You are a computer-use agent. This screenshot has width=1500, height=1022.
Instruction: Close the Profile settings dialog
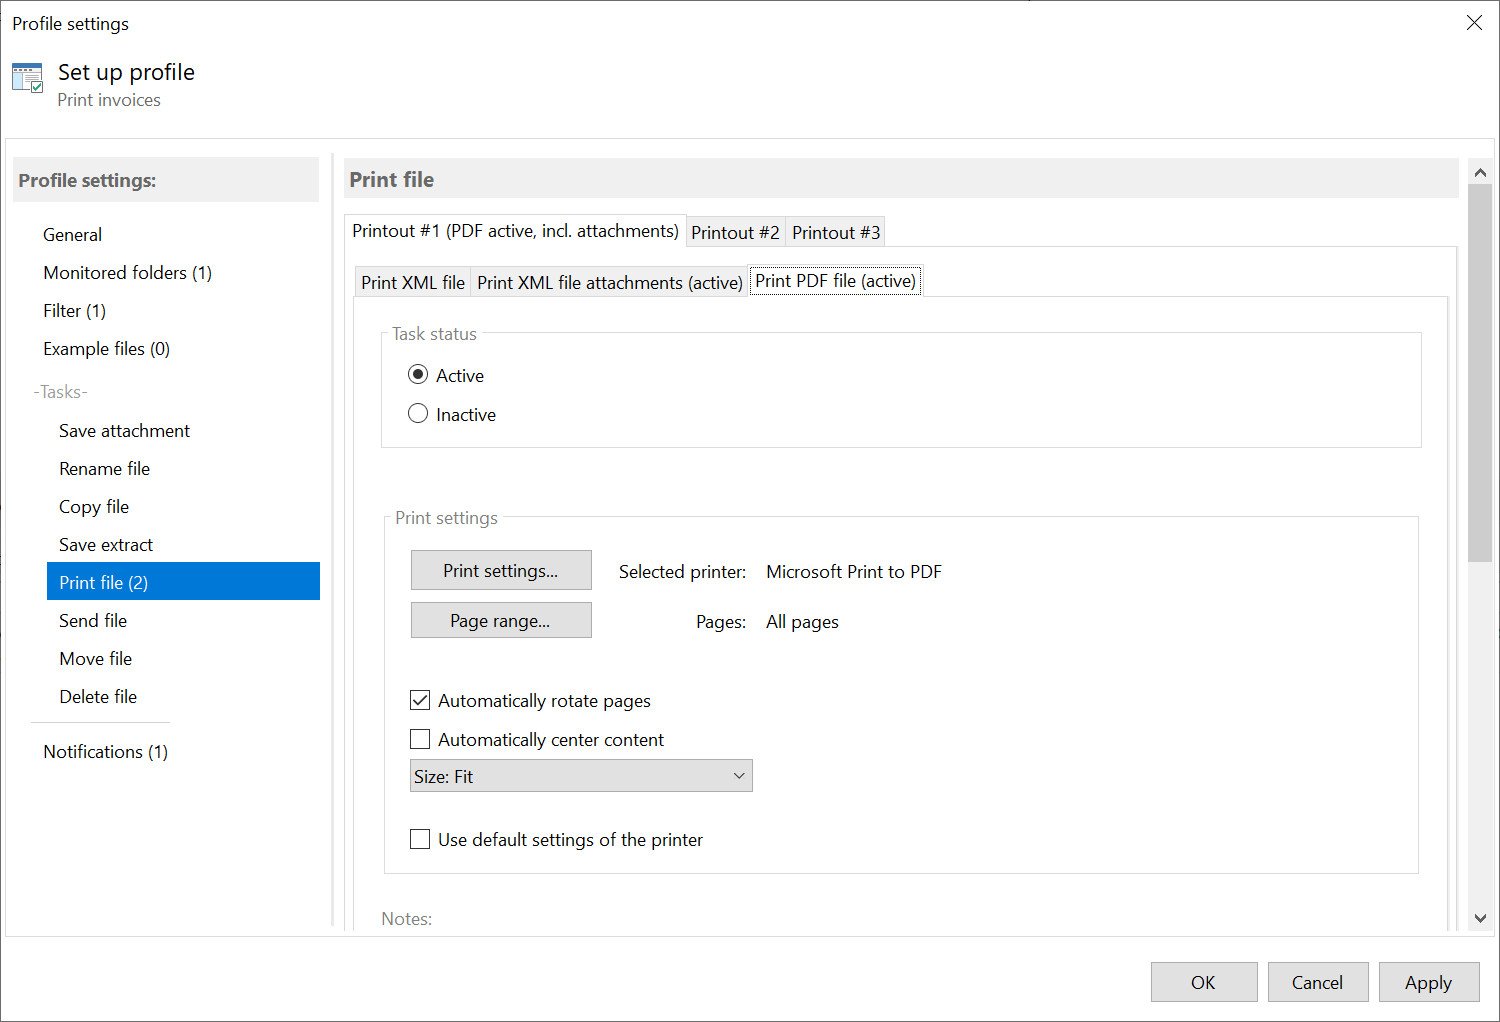[x=1474, y=22]
